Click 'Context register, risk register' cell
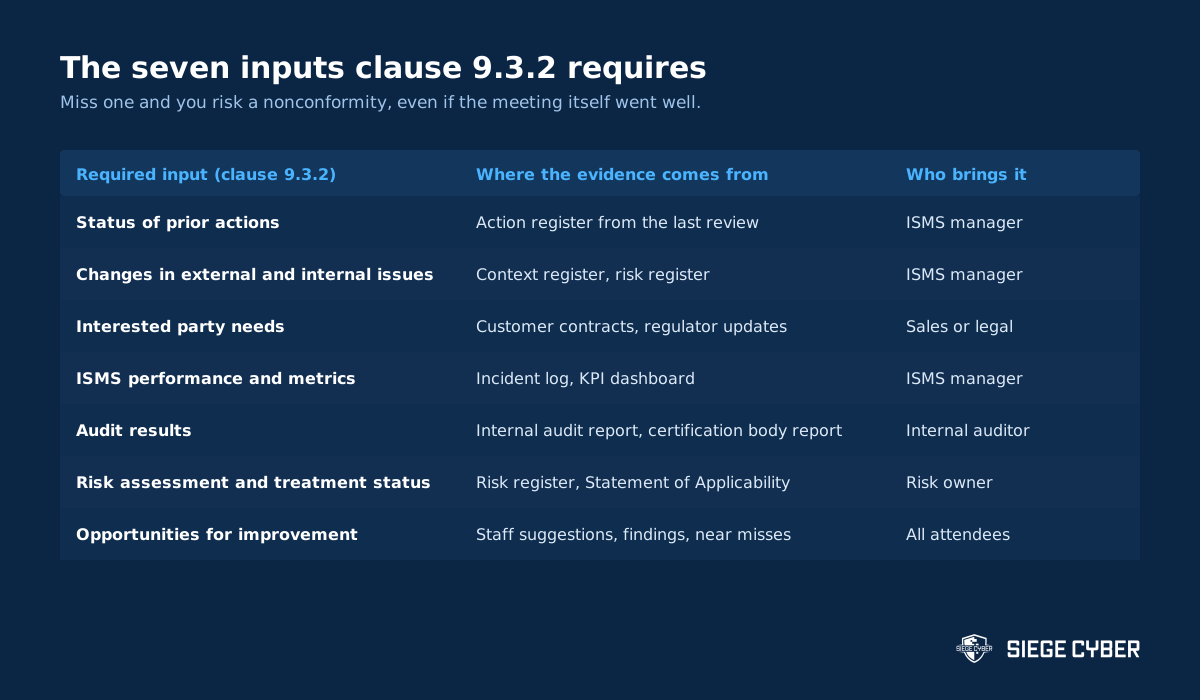Viewport: 1200px width, 700px height. coord(593,274)
